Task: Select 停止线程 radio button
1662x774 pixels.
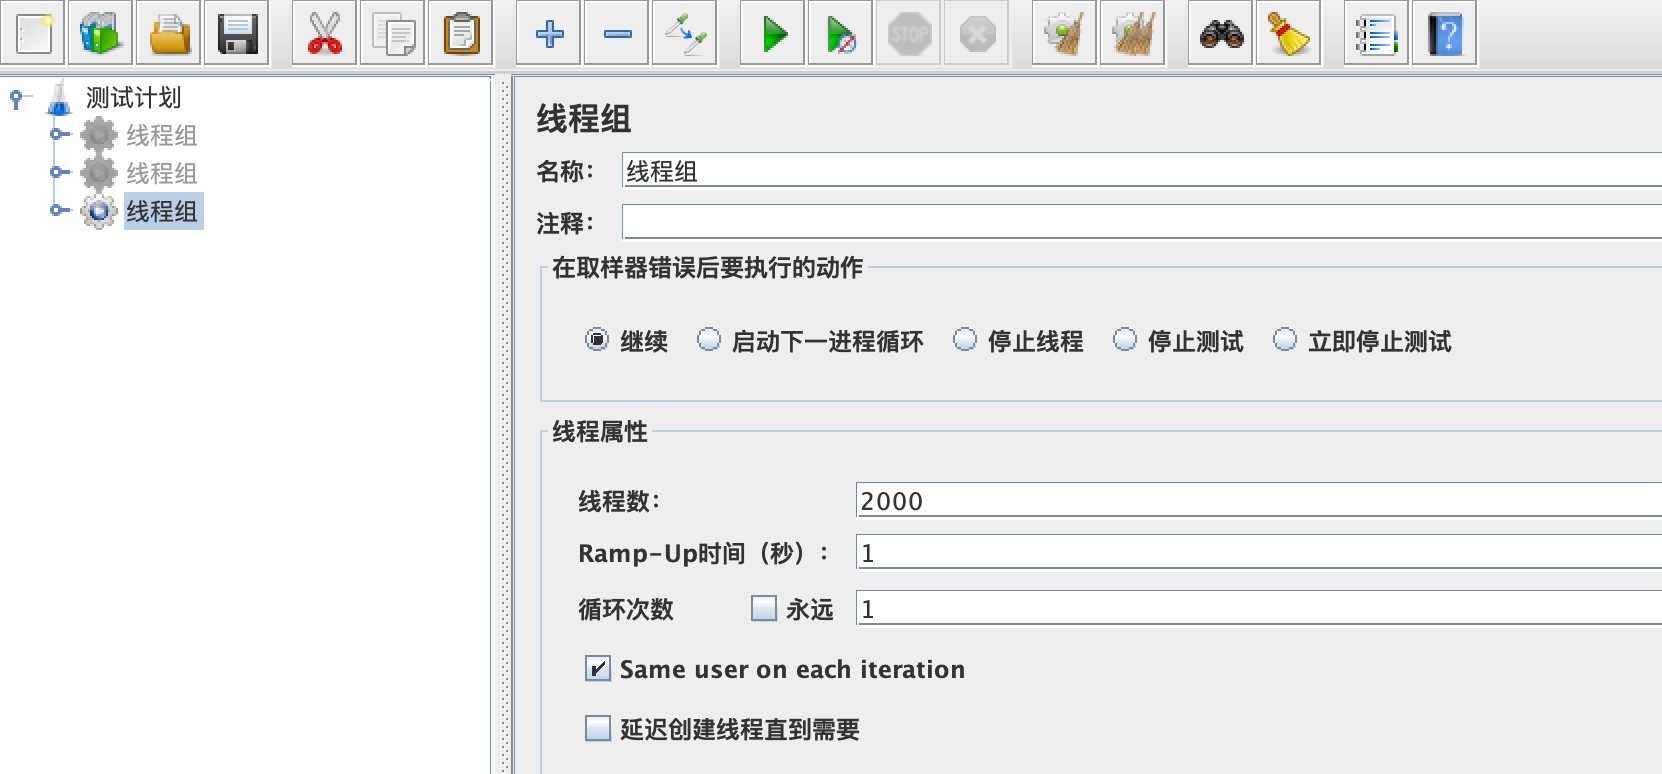Action: pyautogui.click(x=965, y=340)
